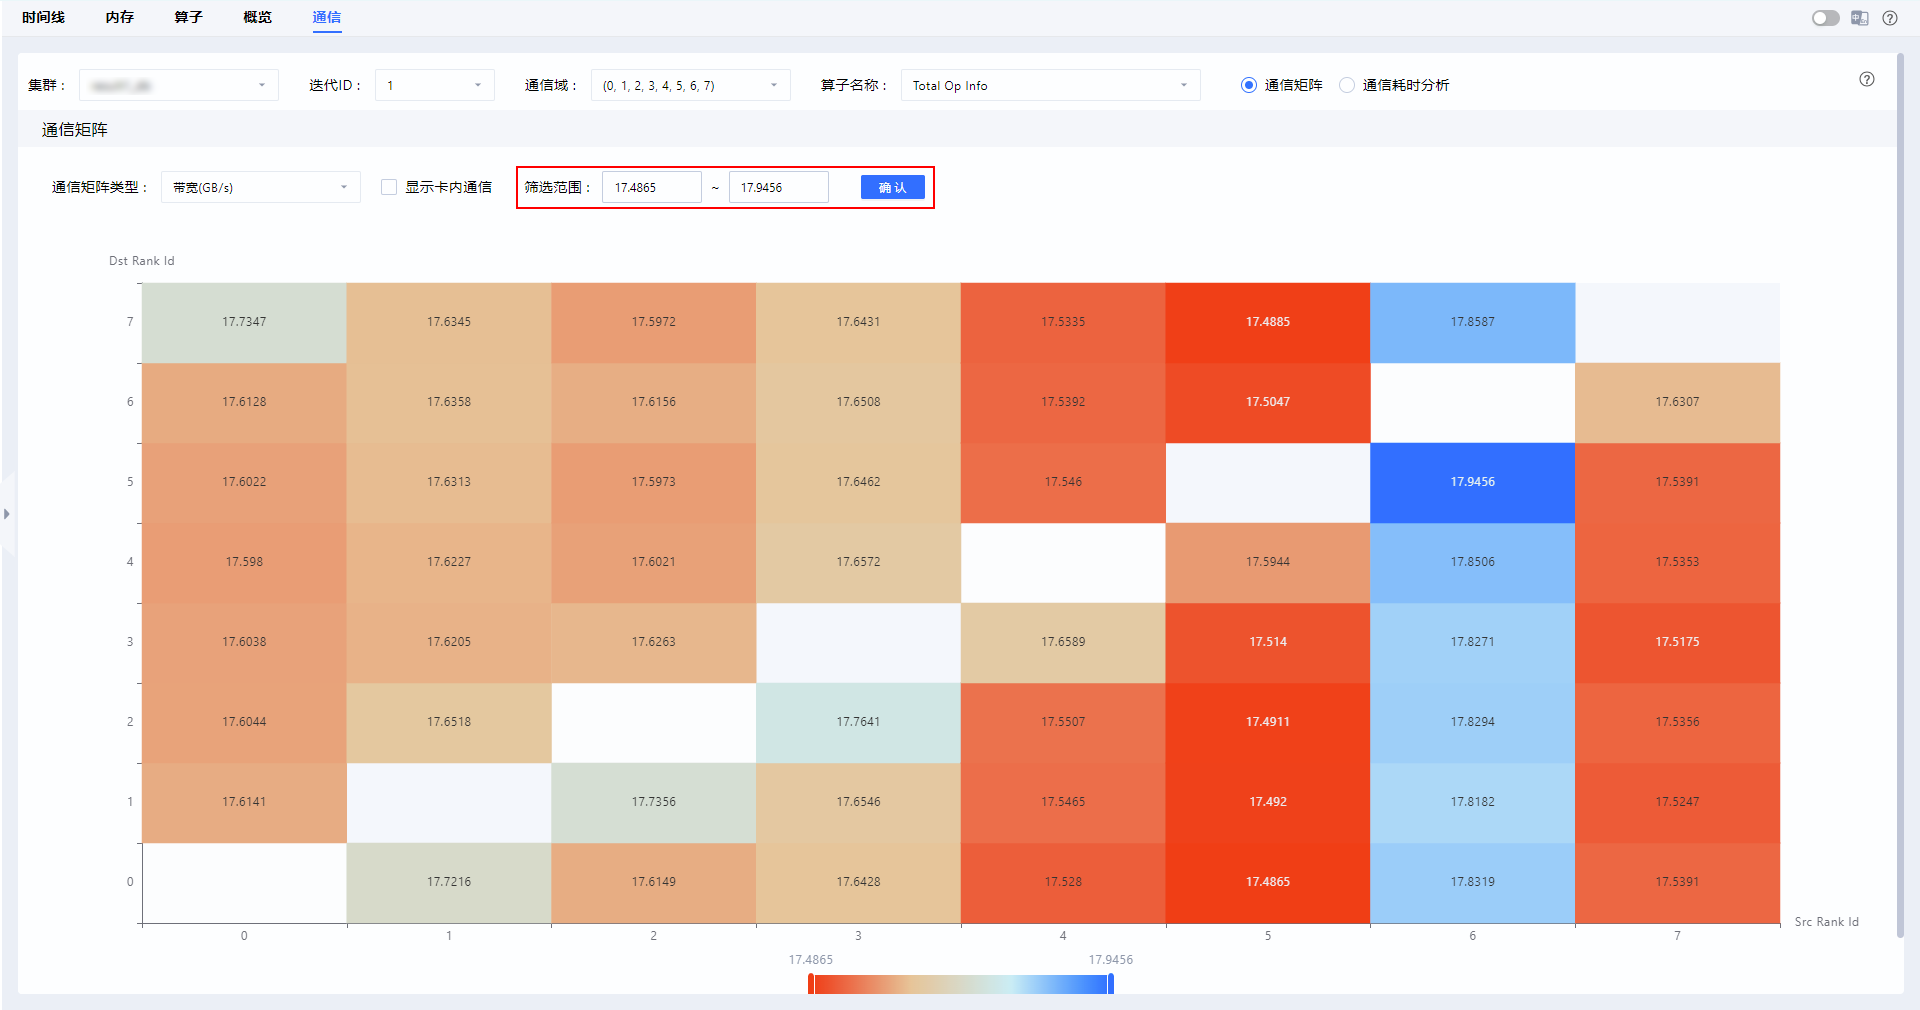Click heatmap cell 17.5972
Screen dimensions: 1920x1010
point(653,322)
